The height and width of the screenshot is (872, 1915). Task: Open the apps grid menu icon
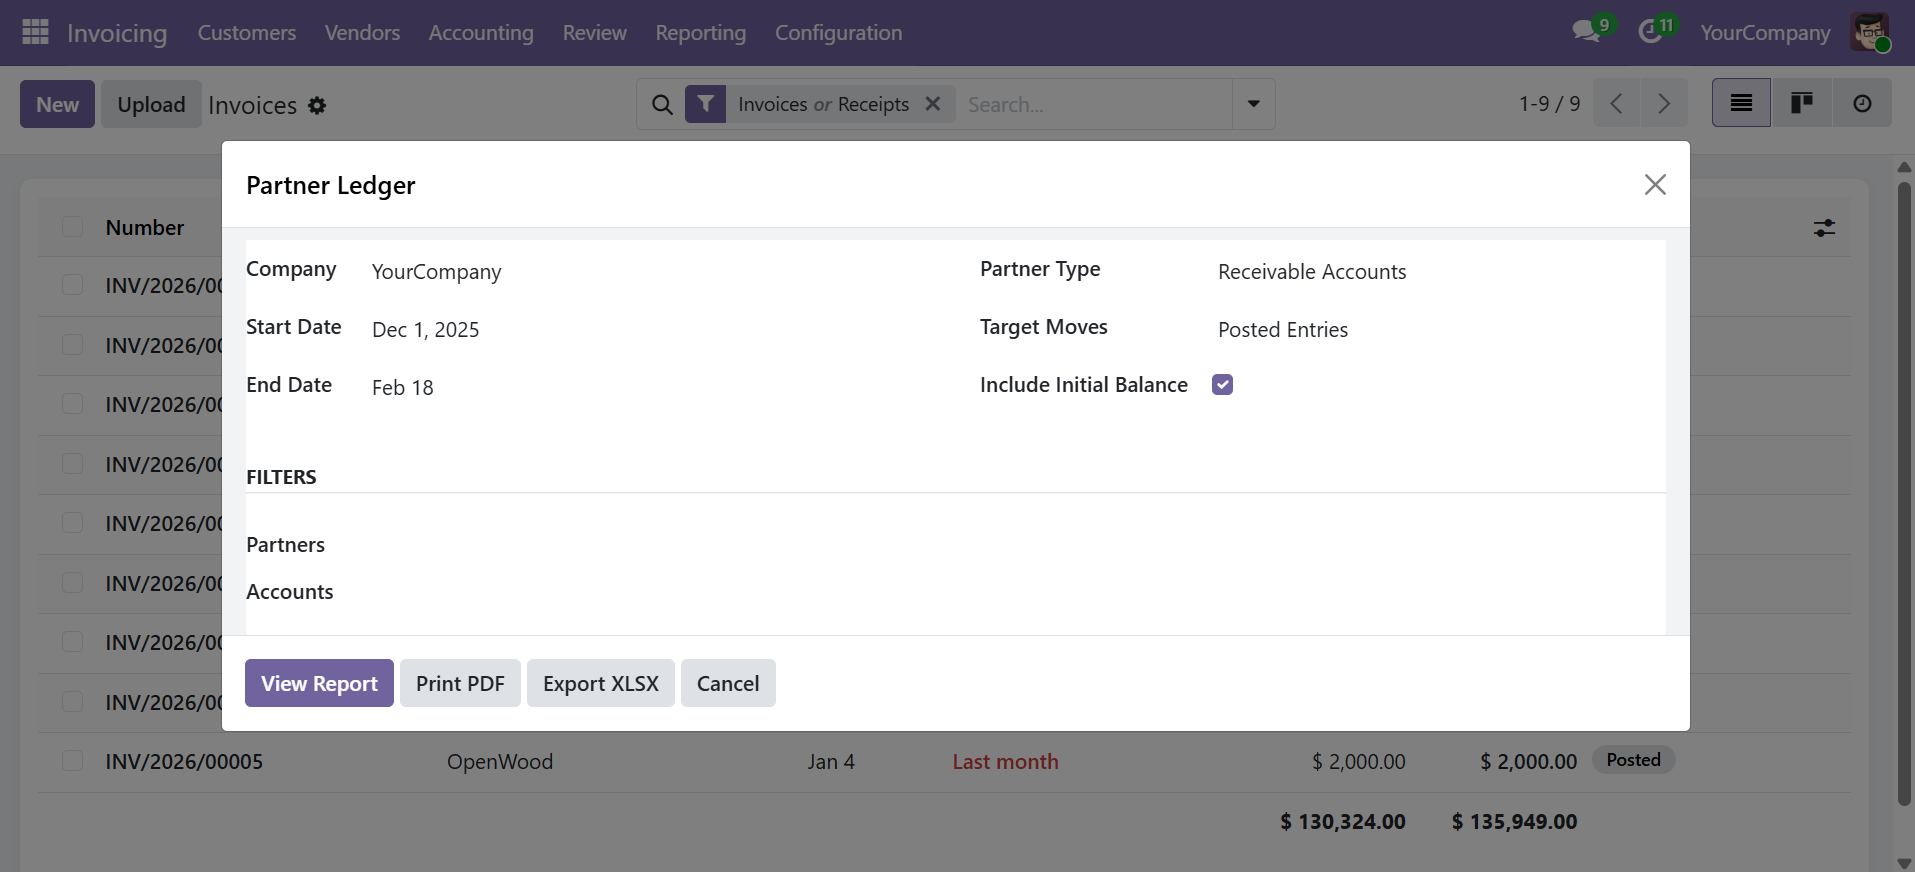35,32
